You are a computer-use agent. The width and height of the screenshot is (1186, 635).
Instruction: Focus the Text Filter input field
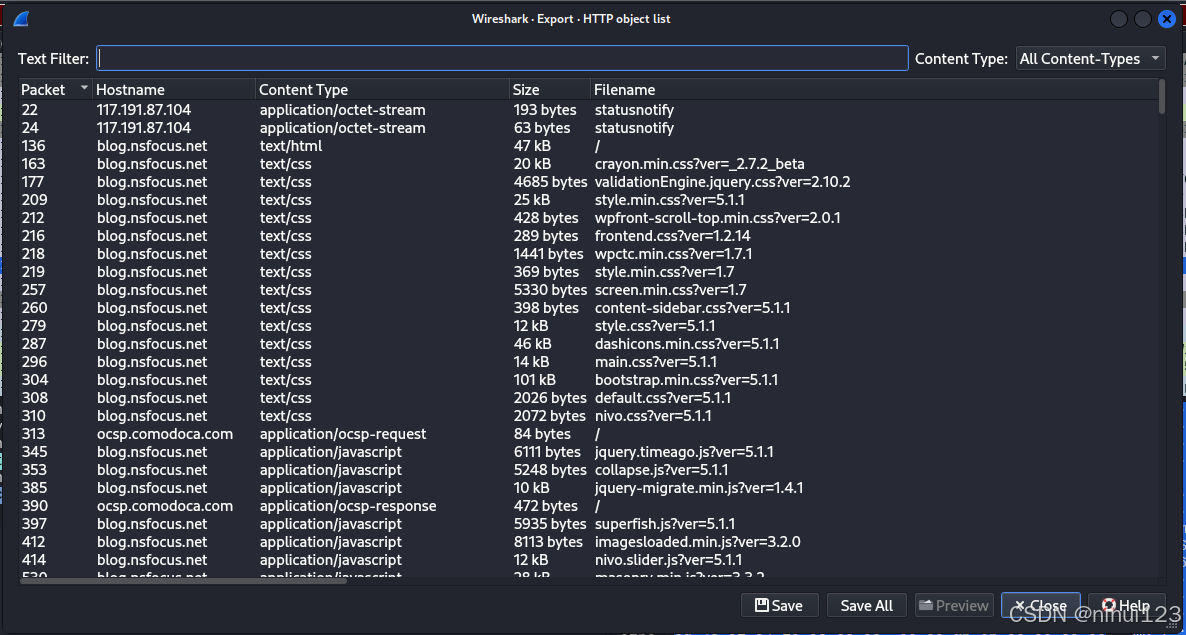coord(502,58)
